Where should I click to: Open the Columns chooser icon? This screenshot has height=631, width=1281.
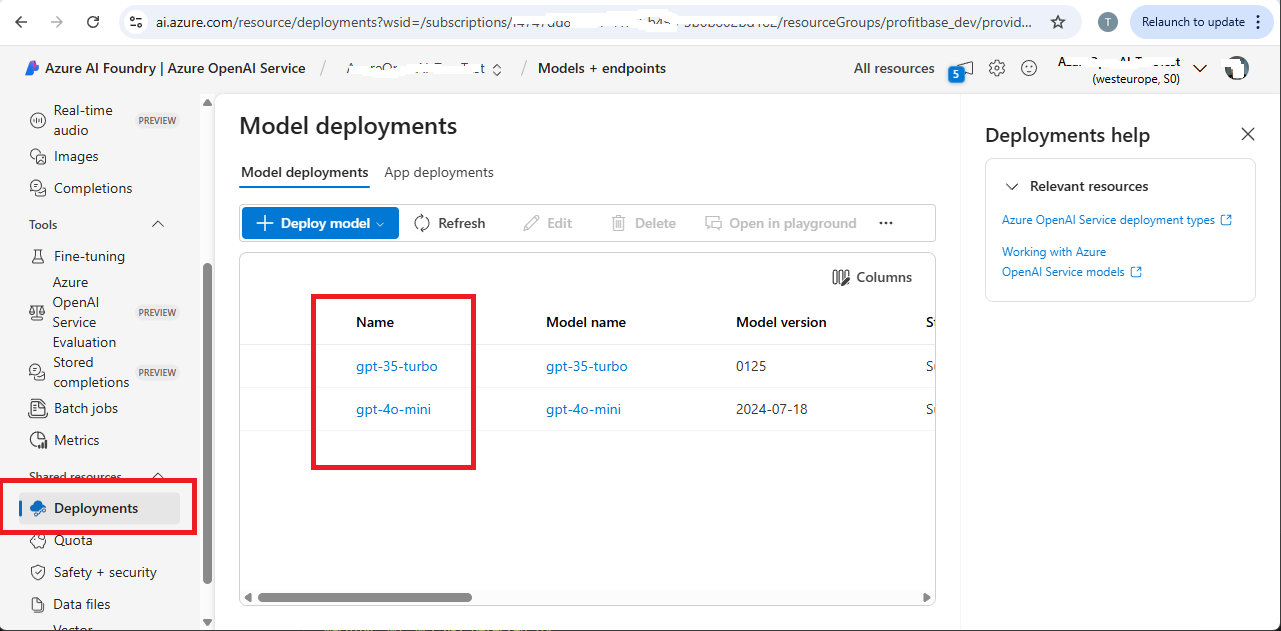click(x=841, y=277)
